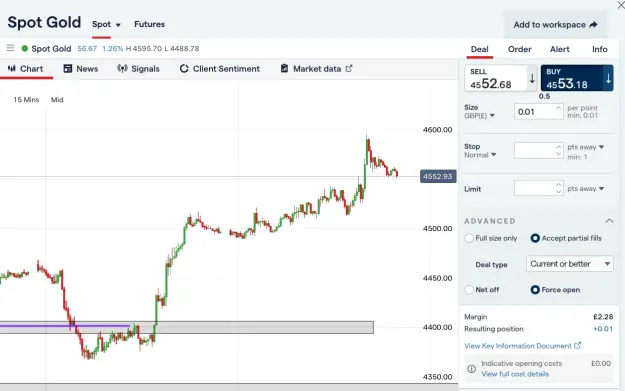Click external link icon after Key Information Document
This screenshot has width=625, height=391.
[577, 346]
